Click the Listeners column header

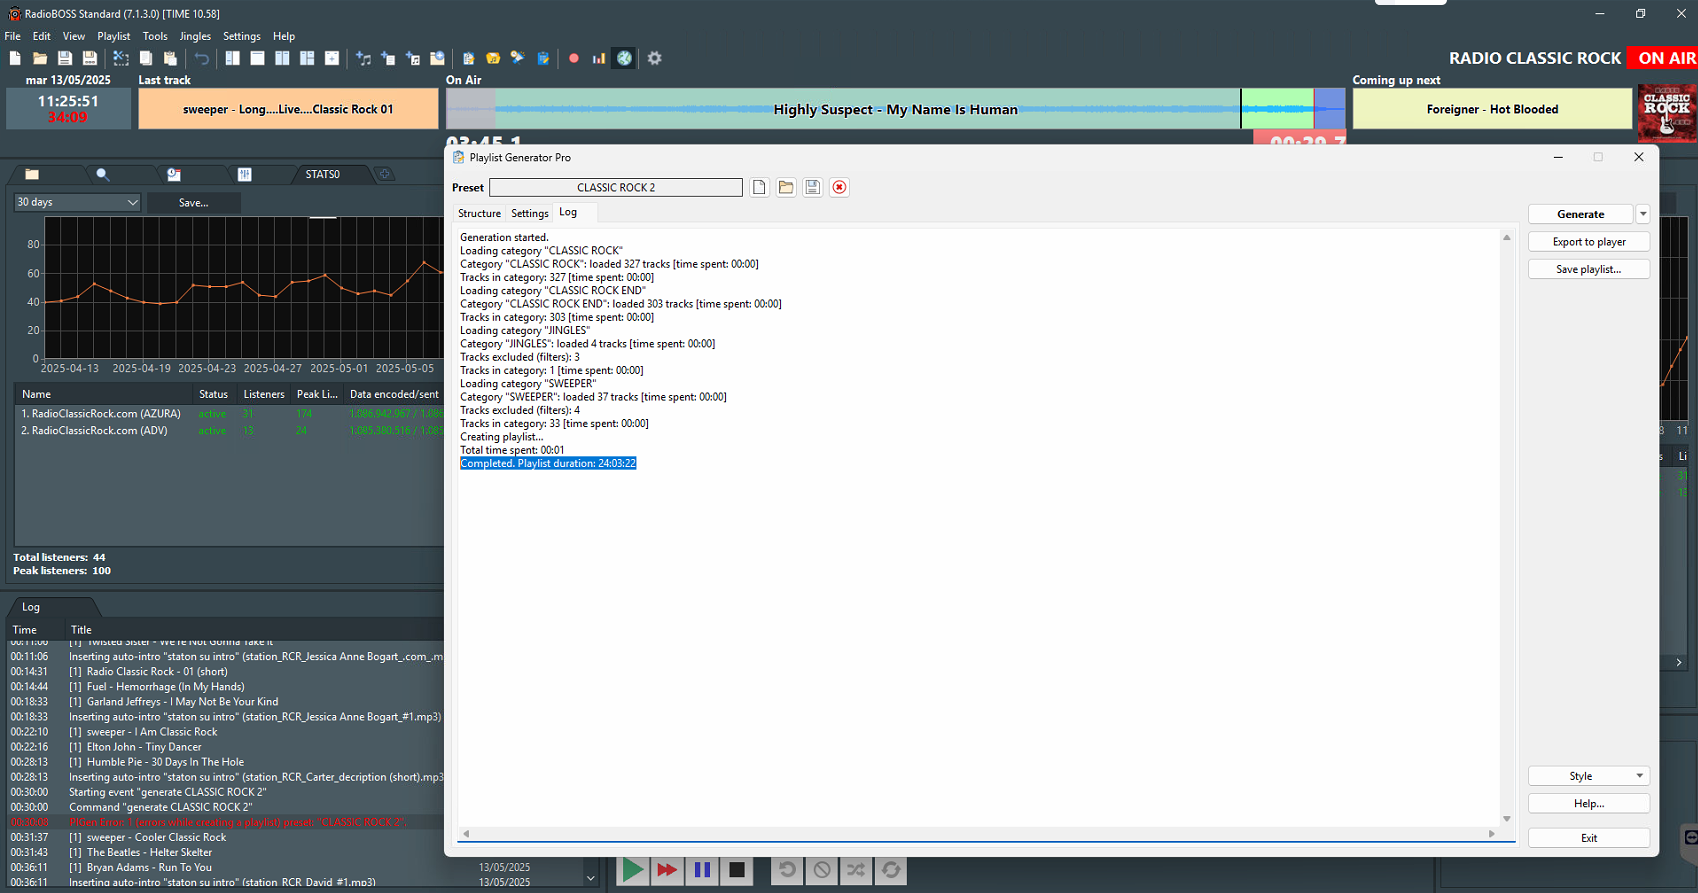click(264, 394)
